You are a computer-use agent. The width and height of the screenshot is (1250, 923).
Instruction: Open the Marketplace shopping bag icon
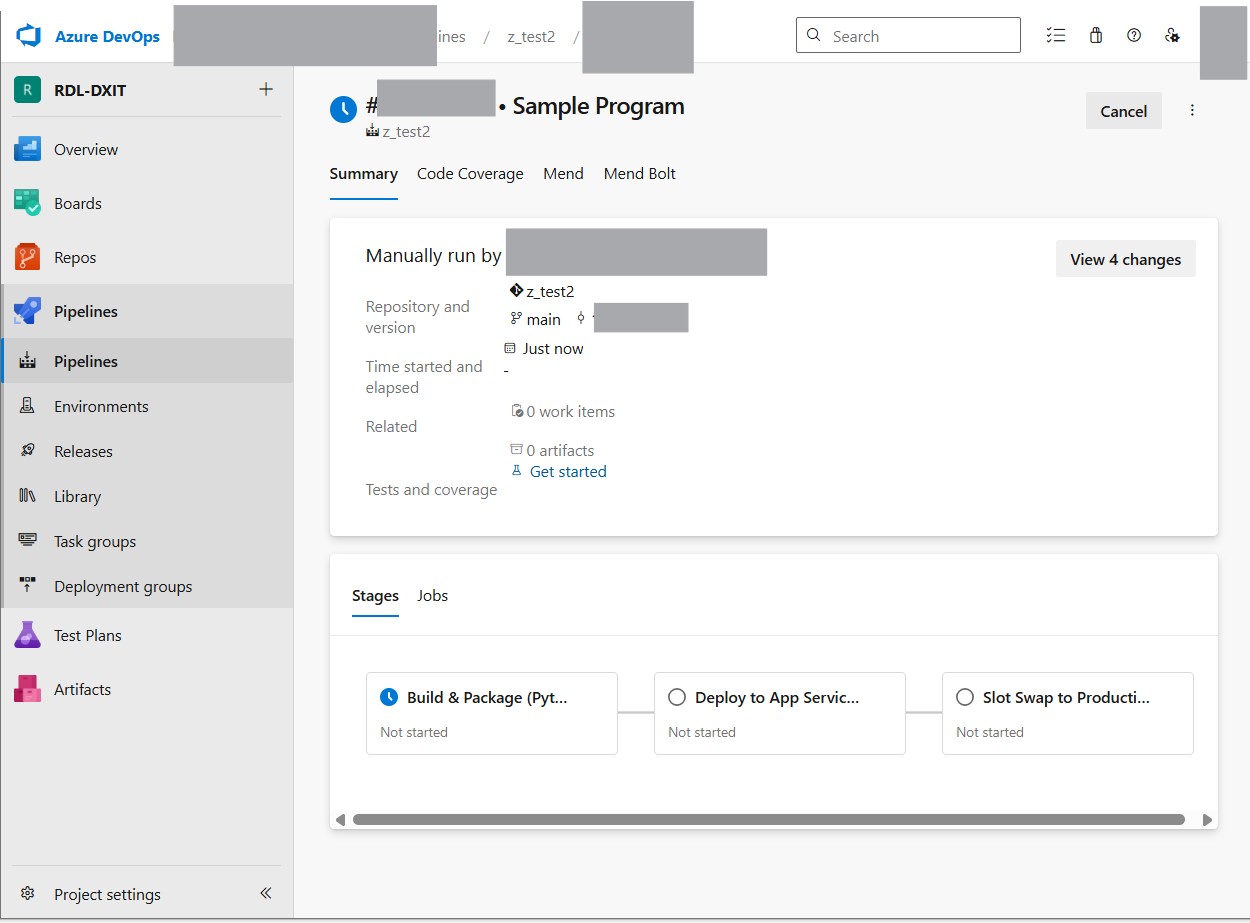coord(1096,35)
